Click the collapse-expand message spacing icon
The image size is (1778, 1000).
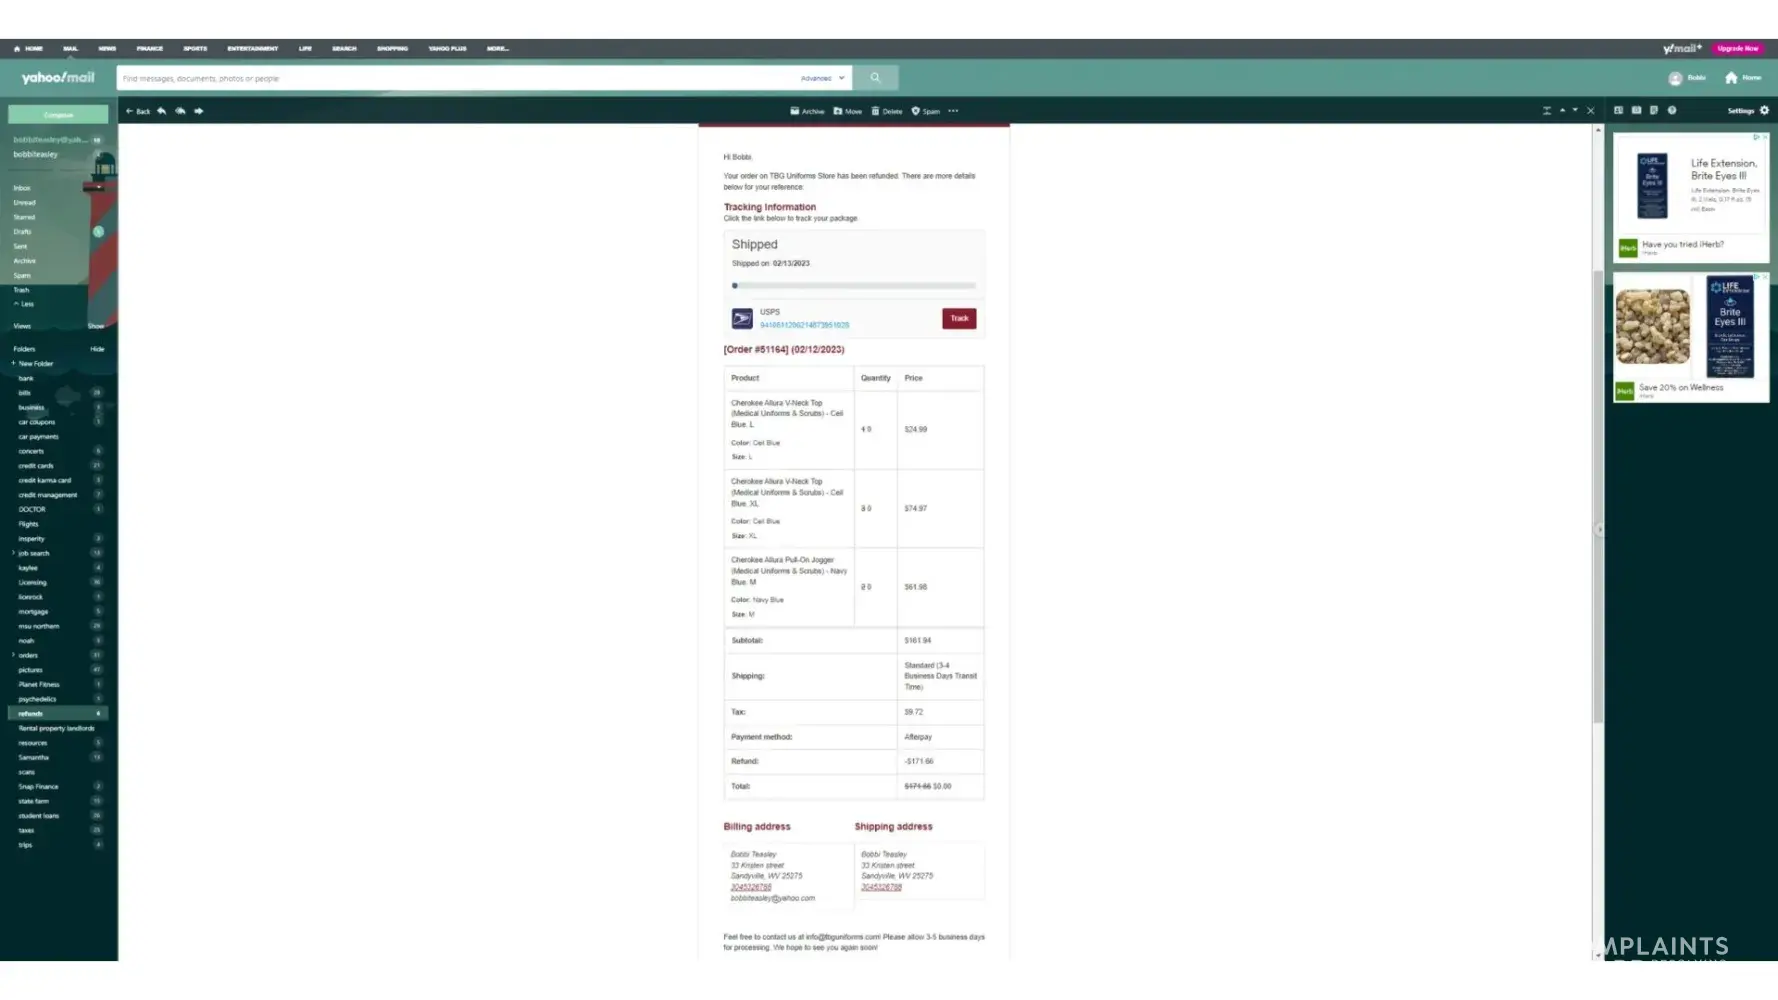[1546, 110]
